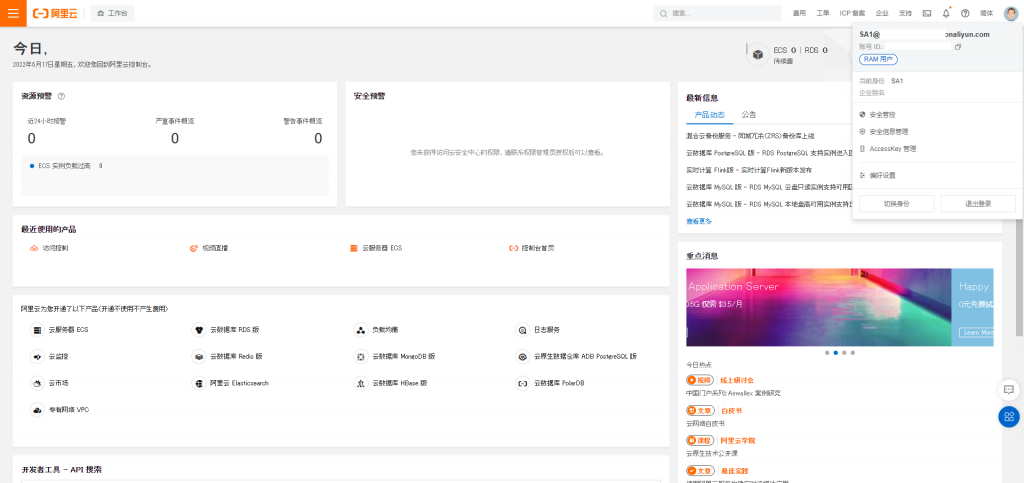Viewport: 1024px width, 483px height.
Task: Open the 支持 menu in header
Action: (x=905, y=13)
